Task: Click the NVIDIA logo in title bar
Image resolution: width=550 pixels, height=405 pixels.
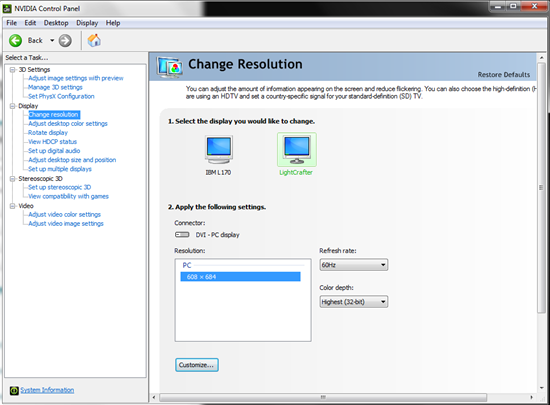Action: point(7,8)
